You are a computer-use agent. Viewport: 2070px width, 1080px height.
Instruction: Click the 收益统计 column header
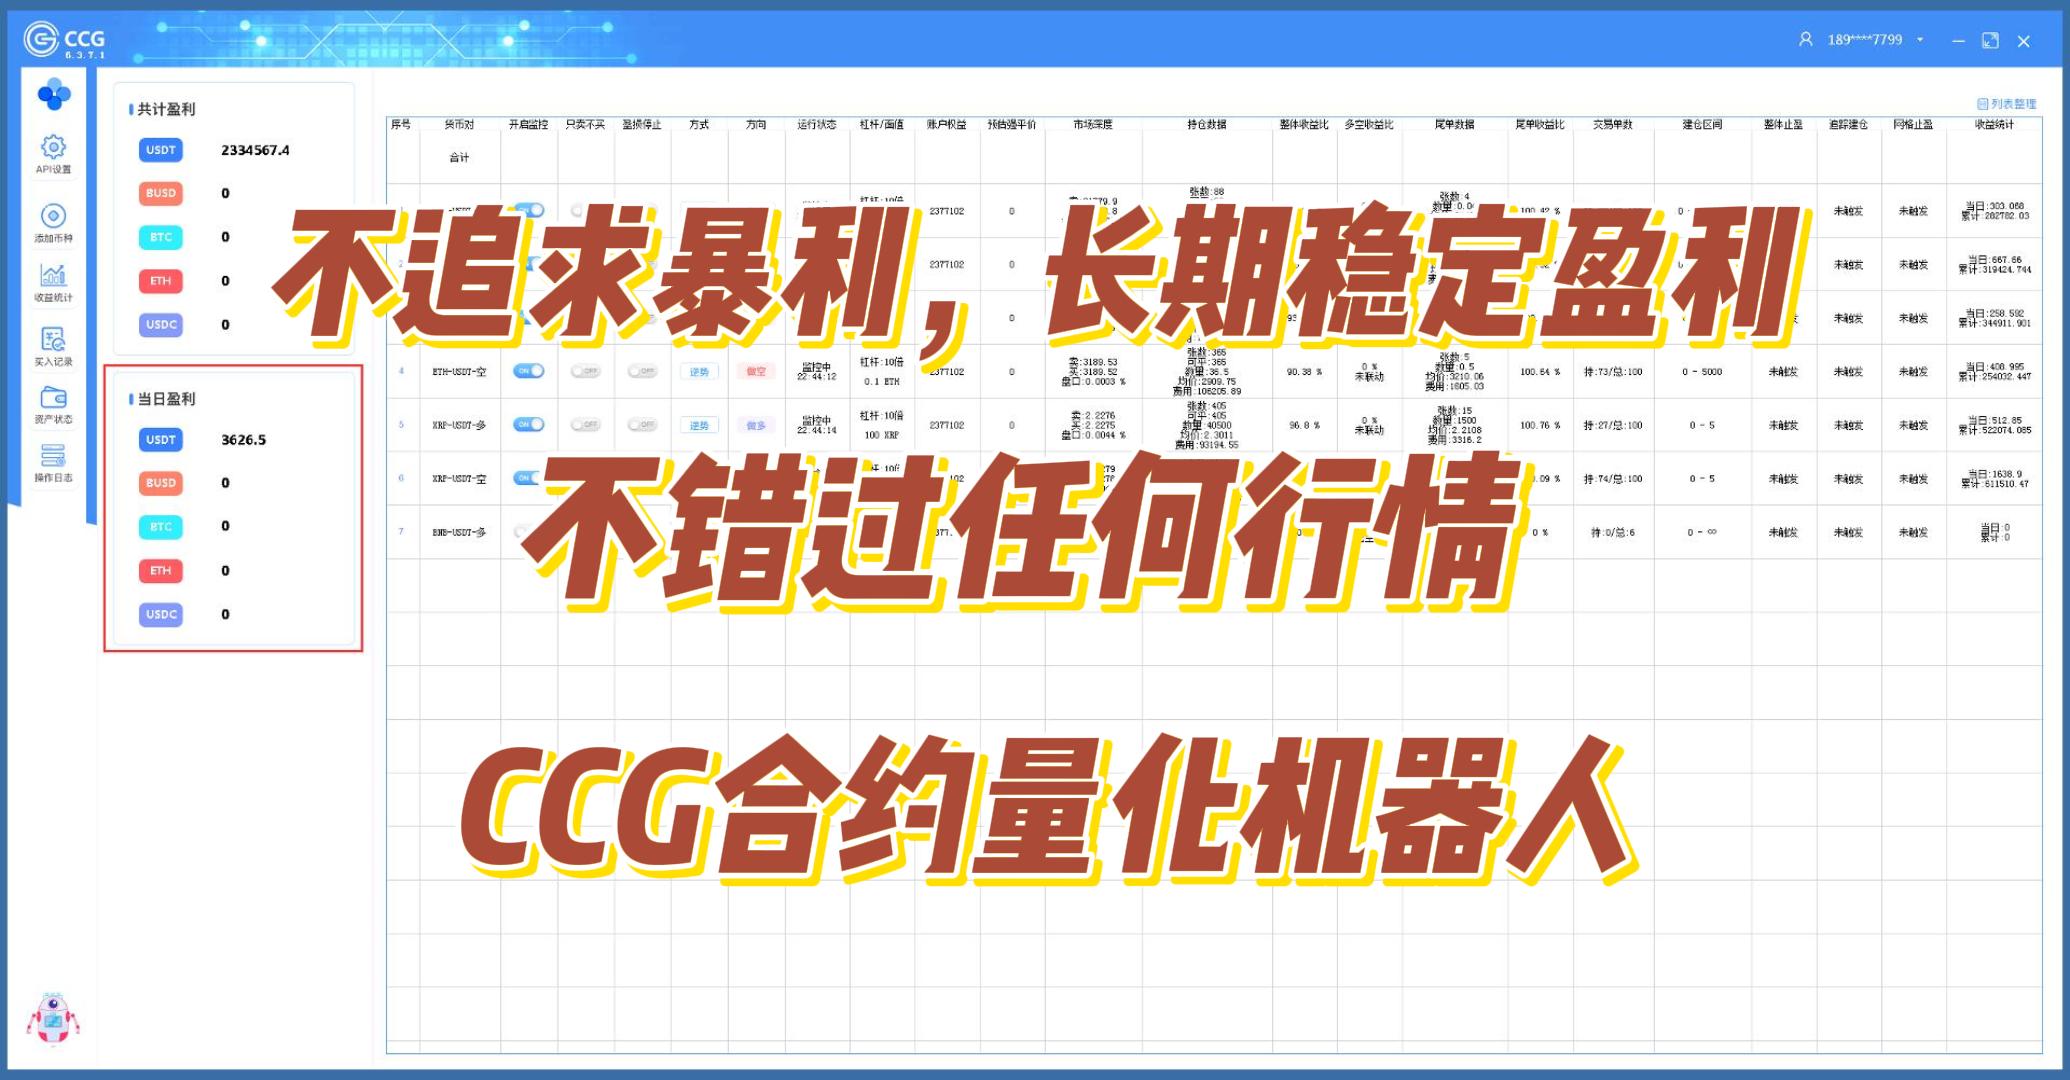pyautogui.click(x=1993, y=125)
